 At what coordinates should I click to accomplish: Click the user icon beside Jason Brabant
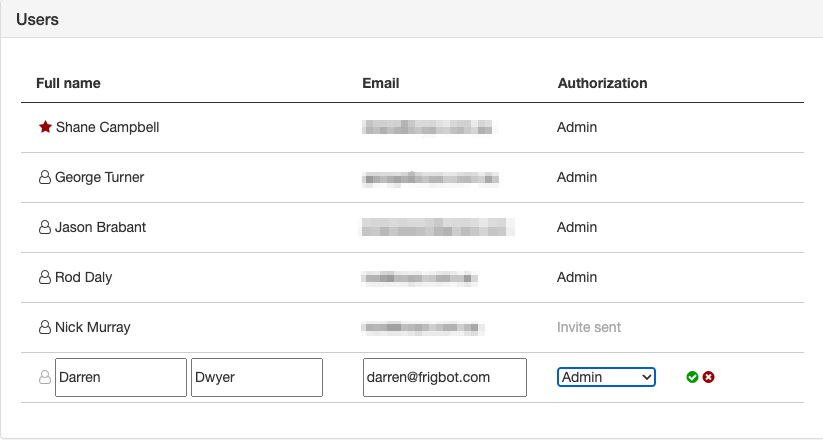click(x=45, y=227)
